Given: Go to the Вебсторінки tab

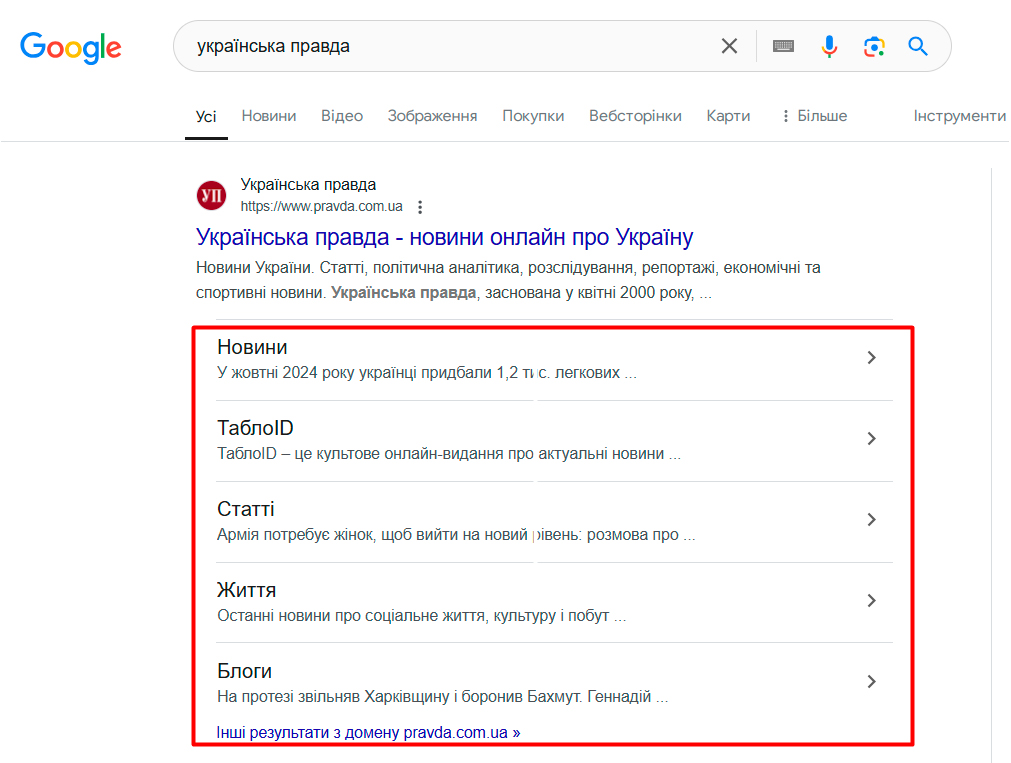Looking at the screenshot, I should click(635, 116).
